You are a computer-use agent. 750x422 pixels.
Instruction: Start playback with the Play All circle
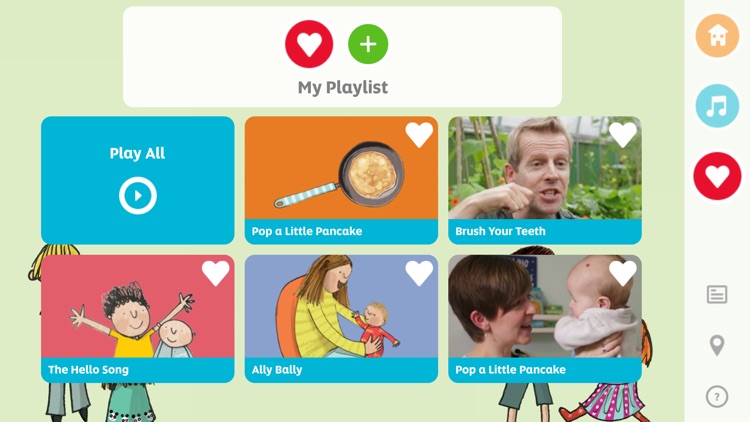(x=138, y=196)
